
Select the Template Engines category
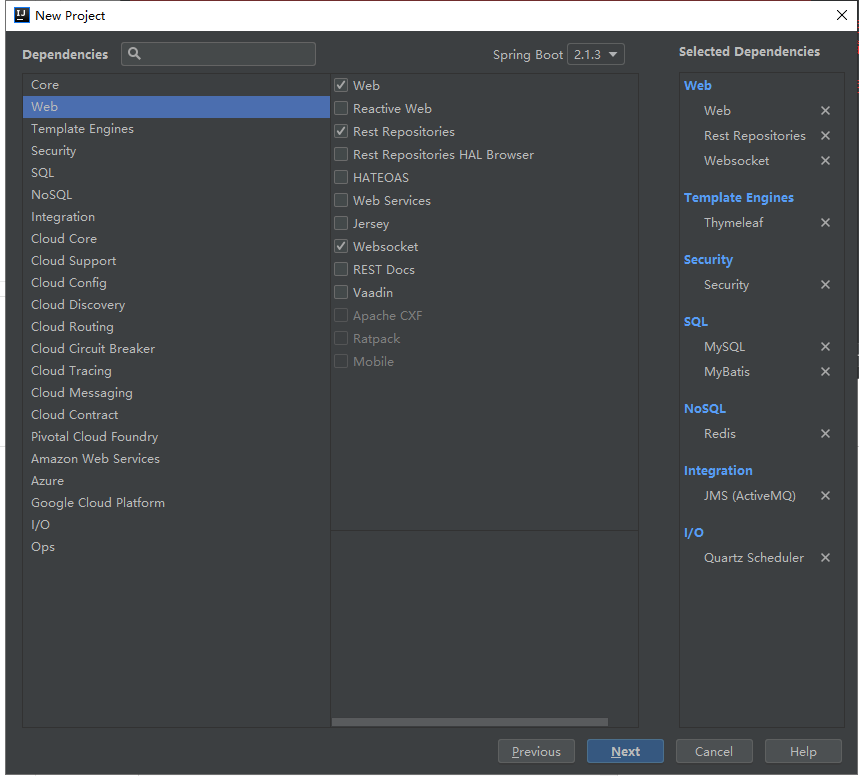176,129
